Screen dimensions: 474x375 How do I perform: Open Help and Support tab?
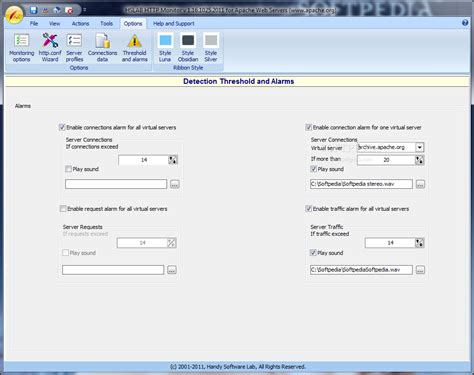pyautogui.click(x=173, y=24)
